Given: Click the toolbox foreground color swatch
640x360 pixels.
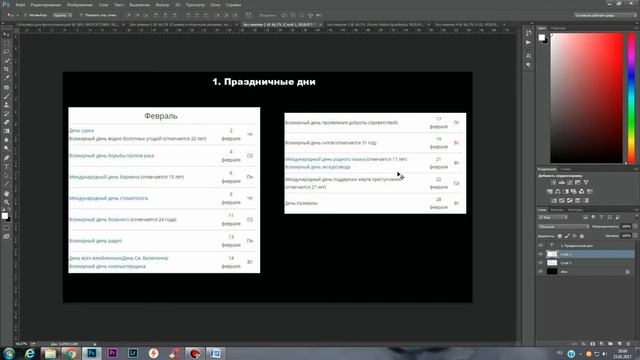Looking at the screenshot, I should pyautogui.click(x=4, y=216).
